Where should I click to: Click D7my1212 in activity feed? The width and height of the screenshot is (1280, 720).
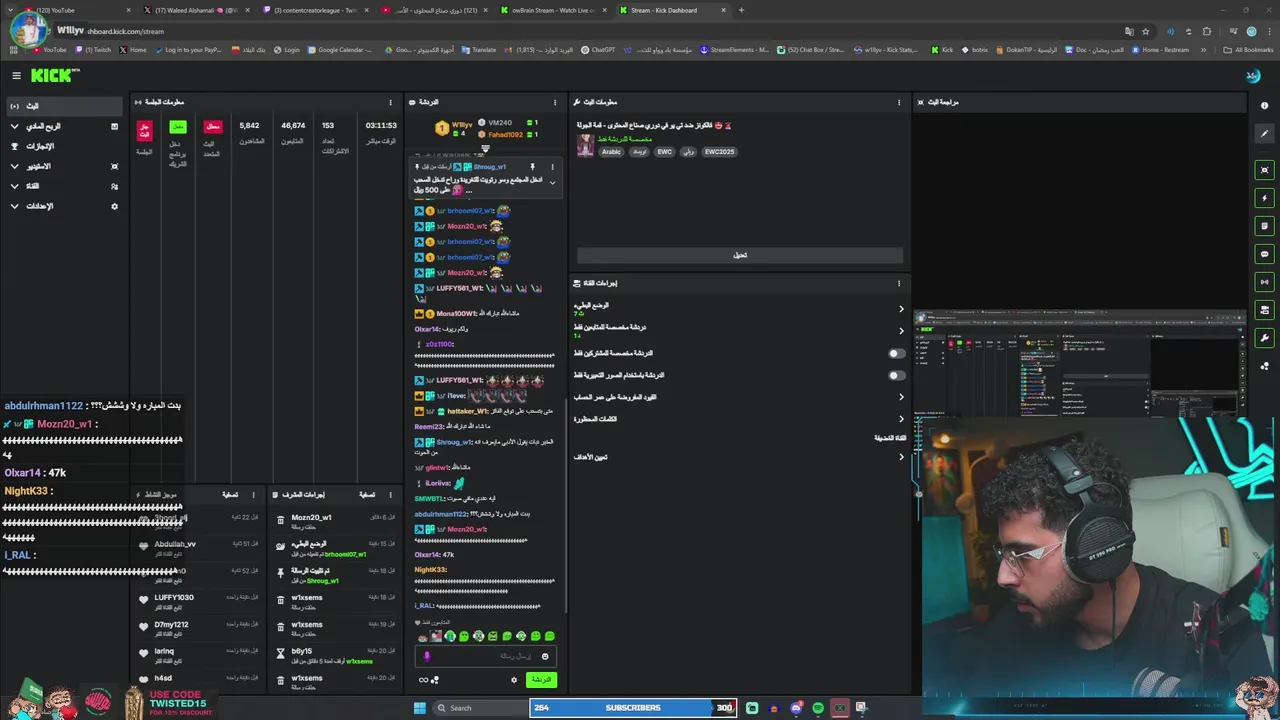[171, 625]
